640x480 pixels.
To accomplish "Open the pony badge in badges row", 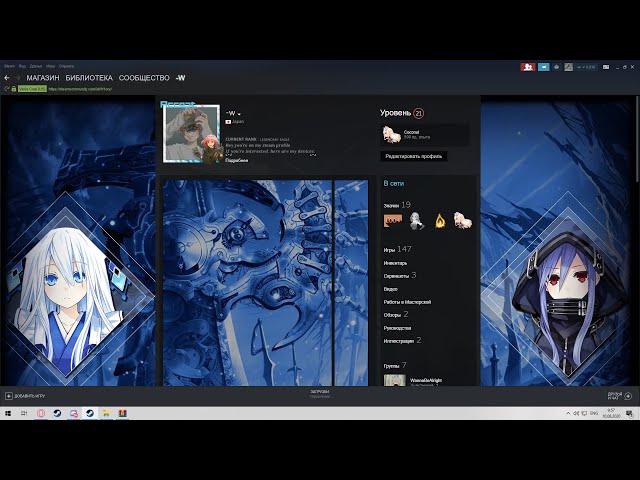I will [x=463, y=220].
